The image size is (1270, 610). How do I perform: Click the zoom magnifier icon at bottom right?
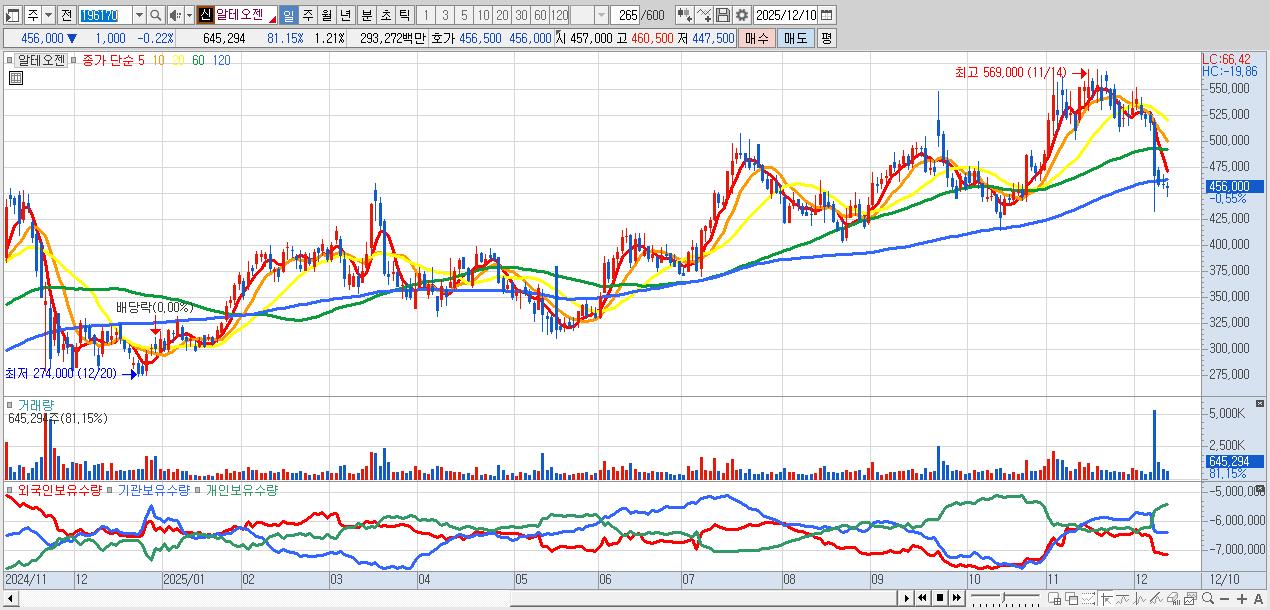click(1208, 598)
